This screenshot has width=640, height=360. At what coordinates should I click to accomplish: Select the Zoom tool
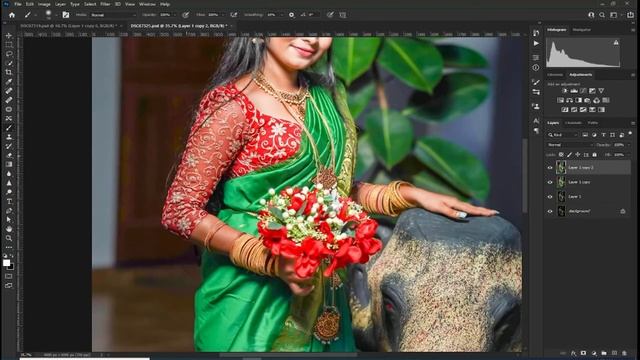point(9,238)
